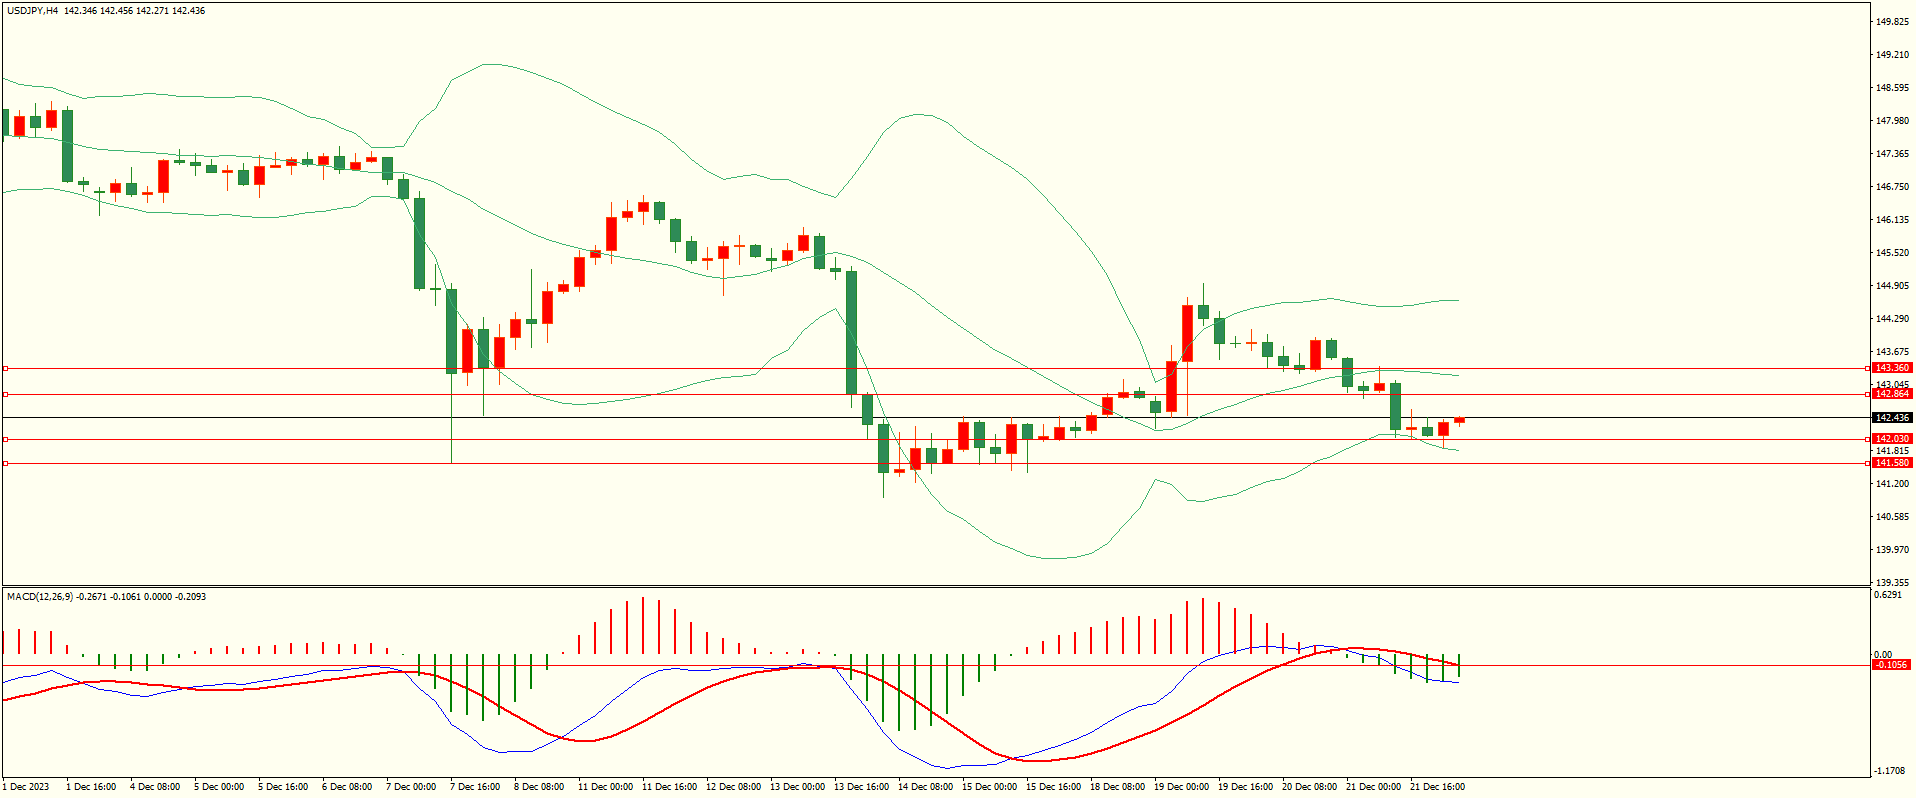Screen dimensions: 1916x798
Task: Click the red 143.360 price tag
Action: point(1892,368)
